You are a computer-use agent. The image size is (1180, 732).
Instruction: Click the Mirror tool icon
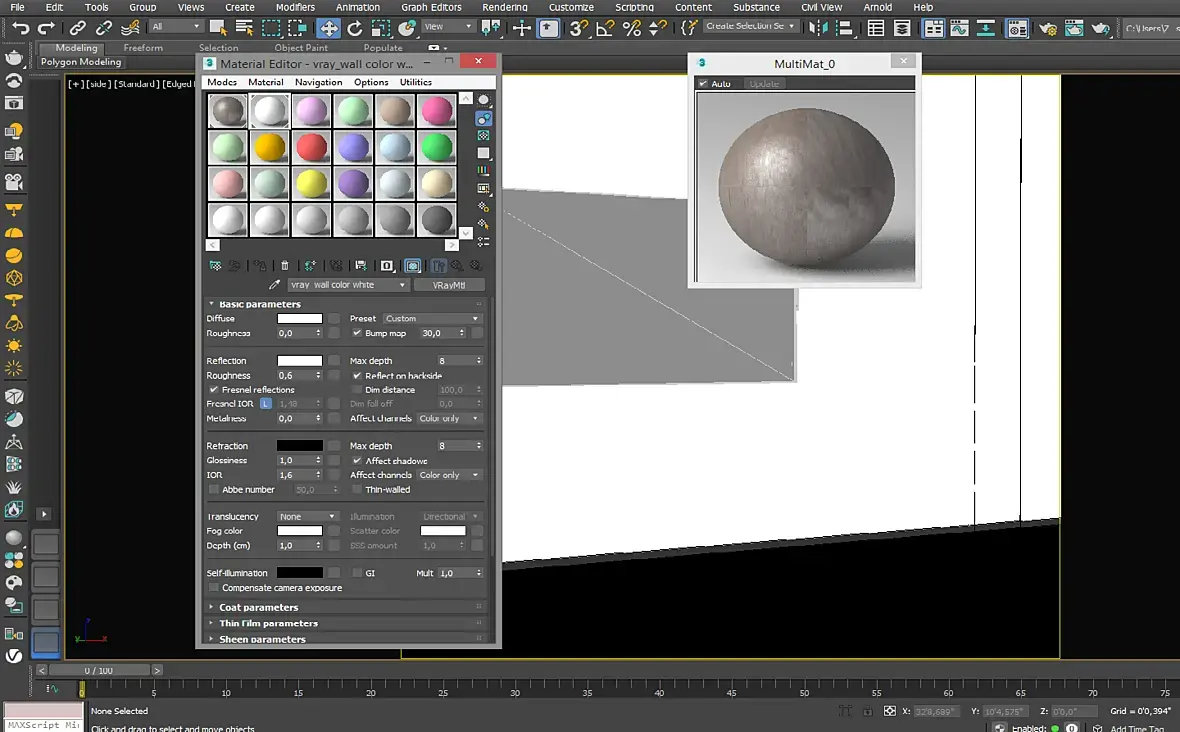pyautogui.click(x=818, y=28)
